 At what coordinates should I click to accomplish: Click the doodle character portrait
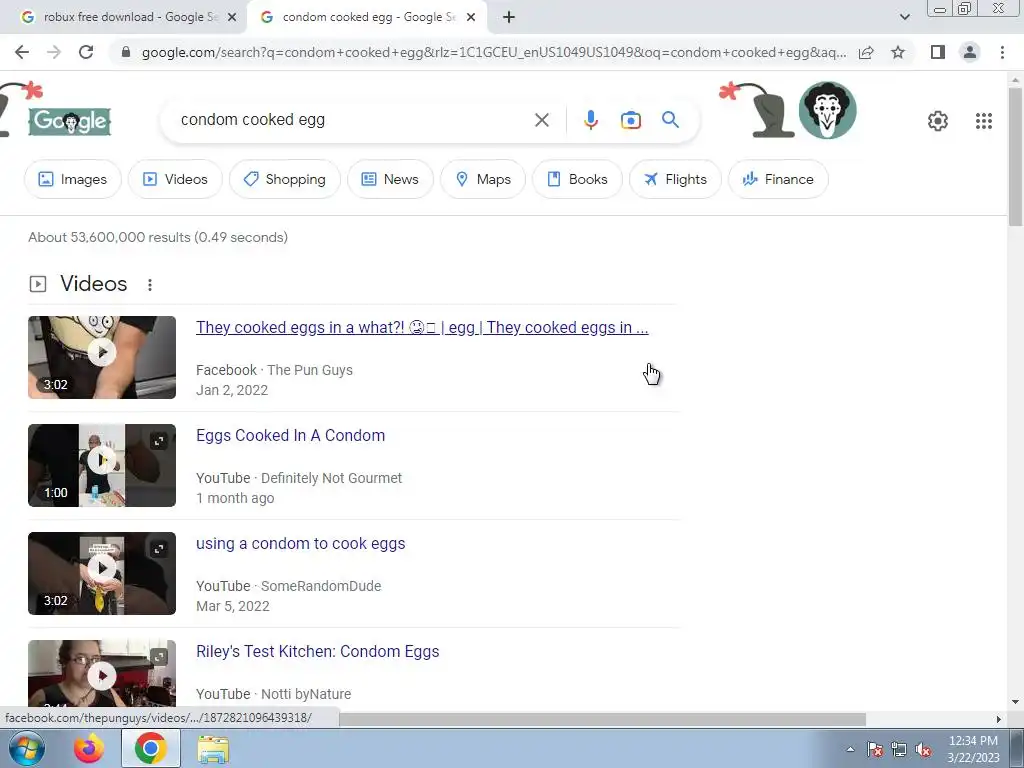pyautogui.click(x=827, y=110)
